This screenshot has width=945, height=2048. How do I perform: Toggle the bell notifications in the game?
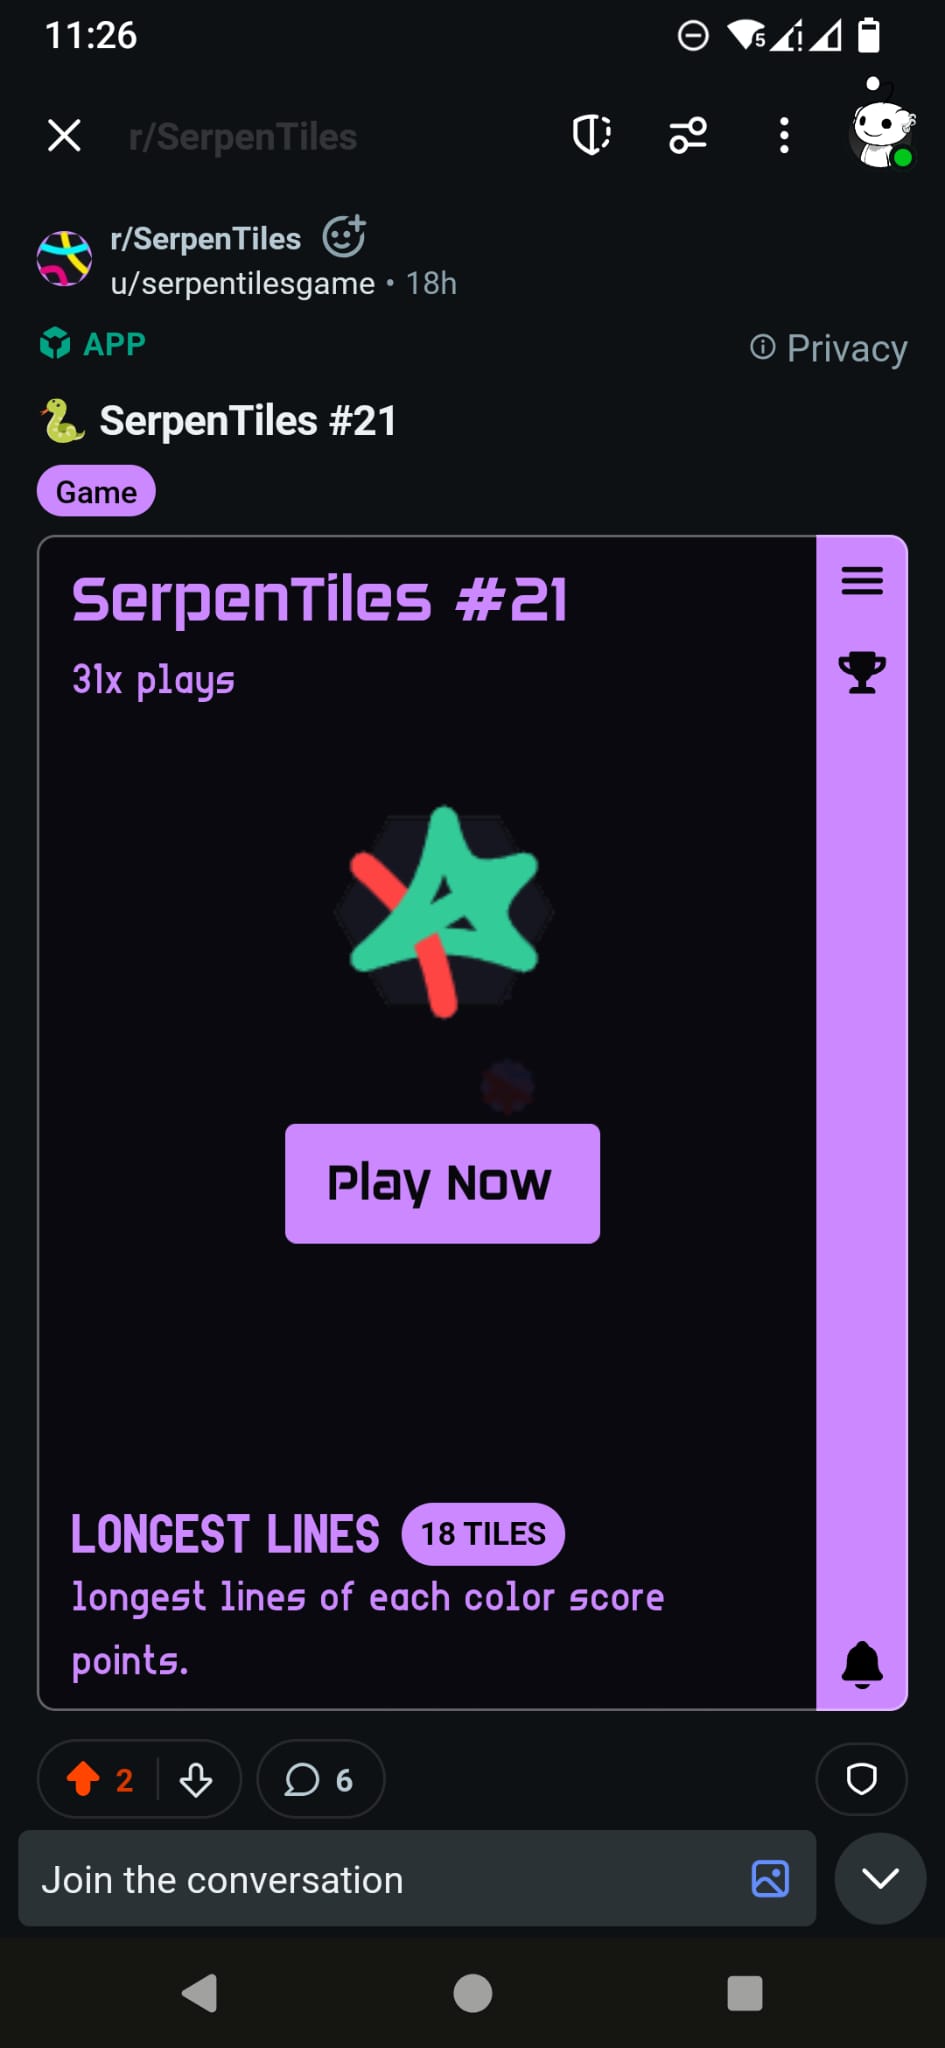[x=862, y=1665]
